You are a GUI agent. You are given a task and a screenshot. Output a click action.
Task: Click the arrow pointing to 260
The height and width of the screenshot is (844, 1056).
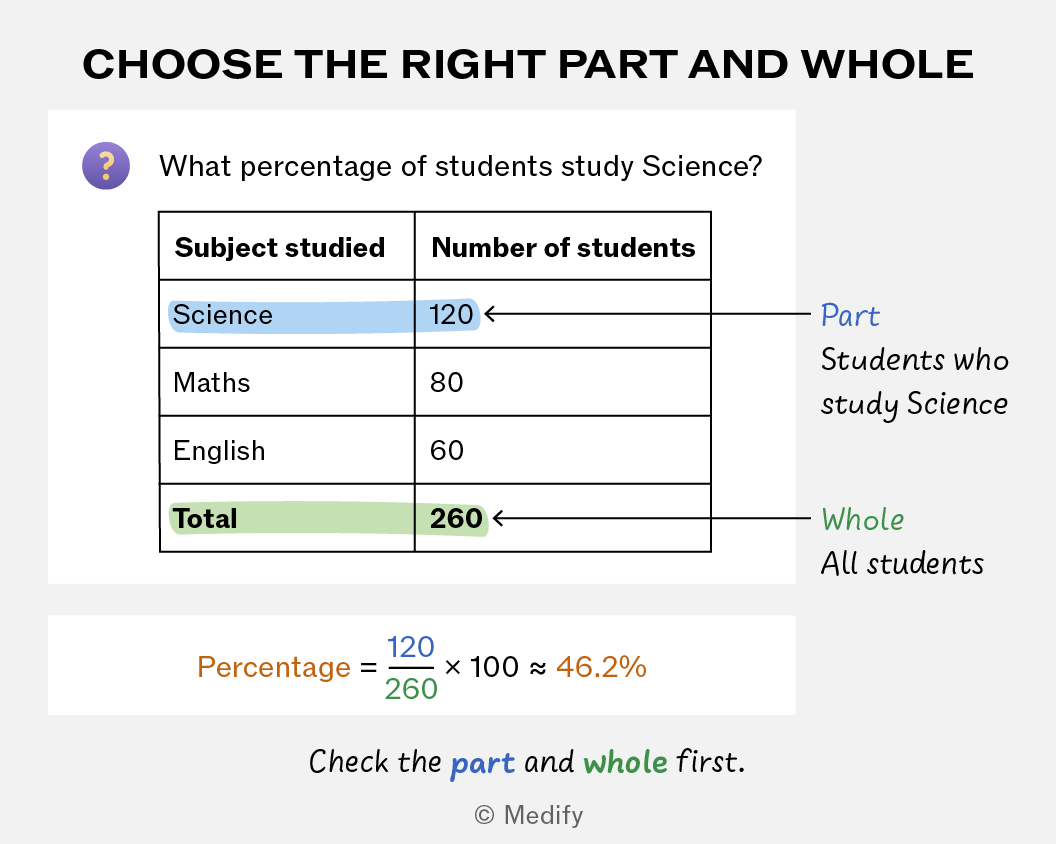tap(651, 518)
